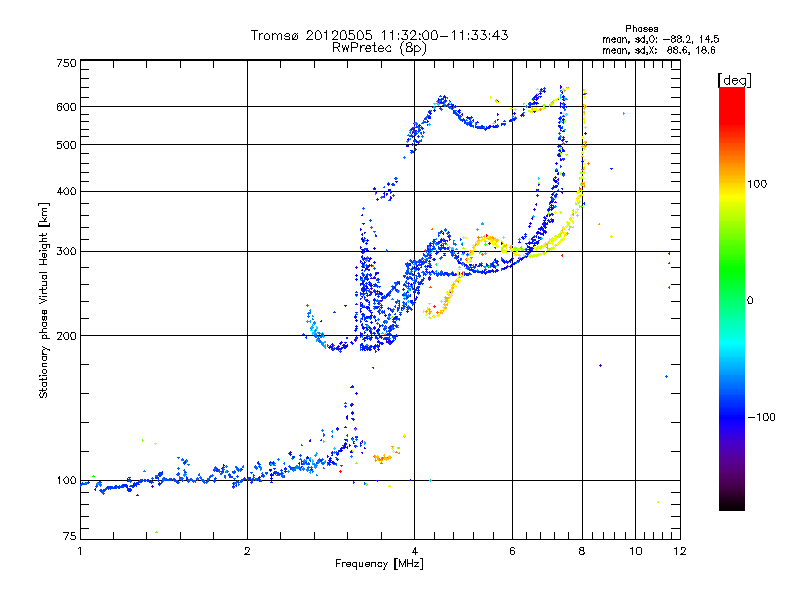Screen dimensions: 800x600
Task: Click the y-axis tick label '200'
Action: pos(67,336)
